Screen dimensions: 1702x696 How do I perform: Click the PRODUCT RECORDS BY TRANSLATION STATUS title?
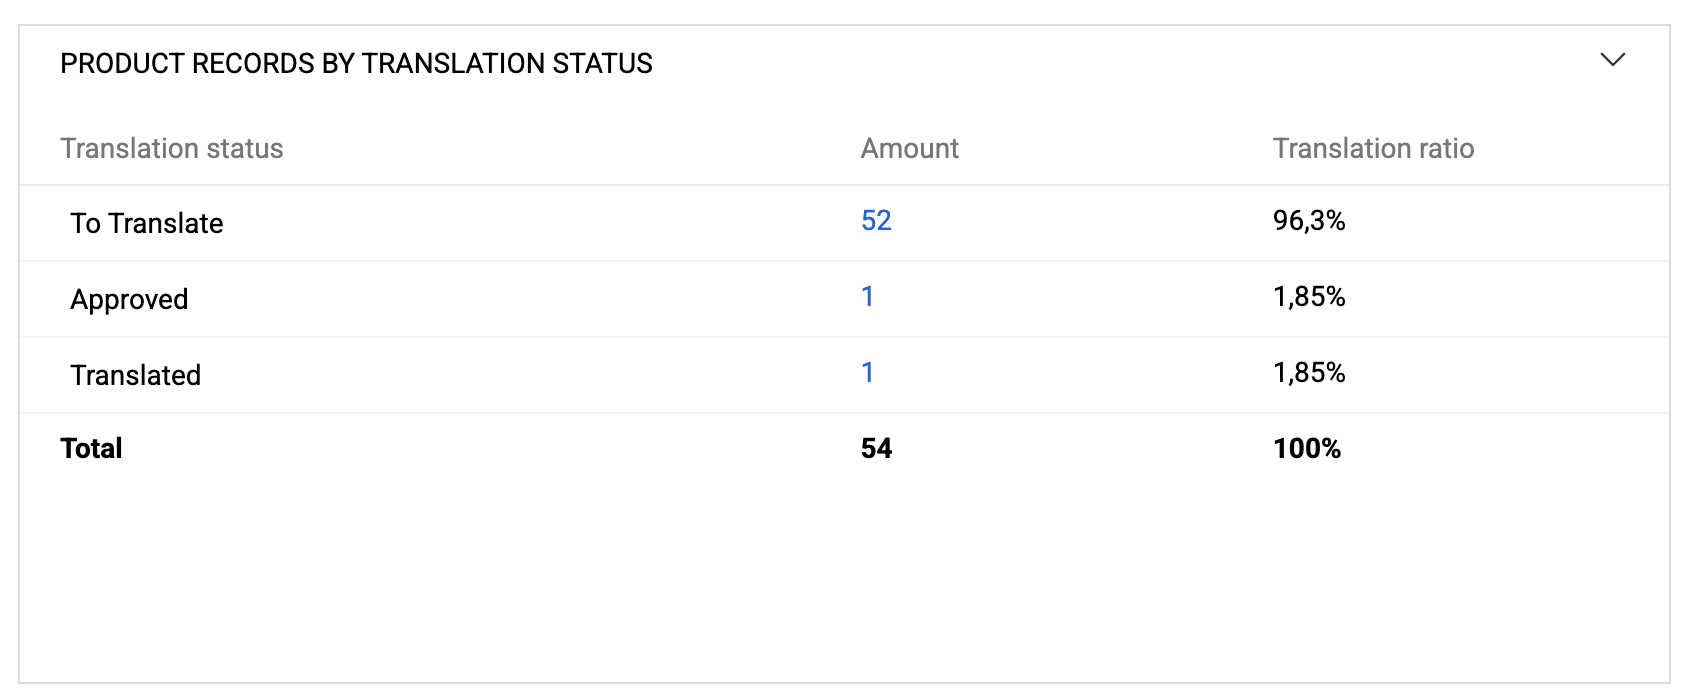point(355,63)
